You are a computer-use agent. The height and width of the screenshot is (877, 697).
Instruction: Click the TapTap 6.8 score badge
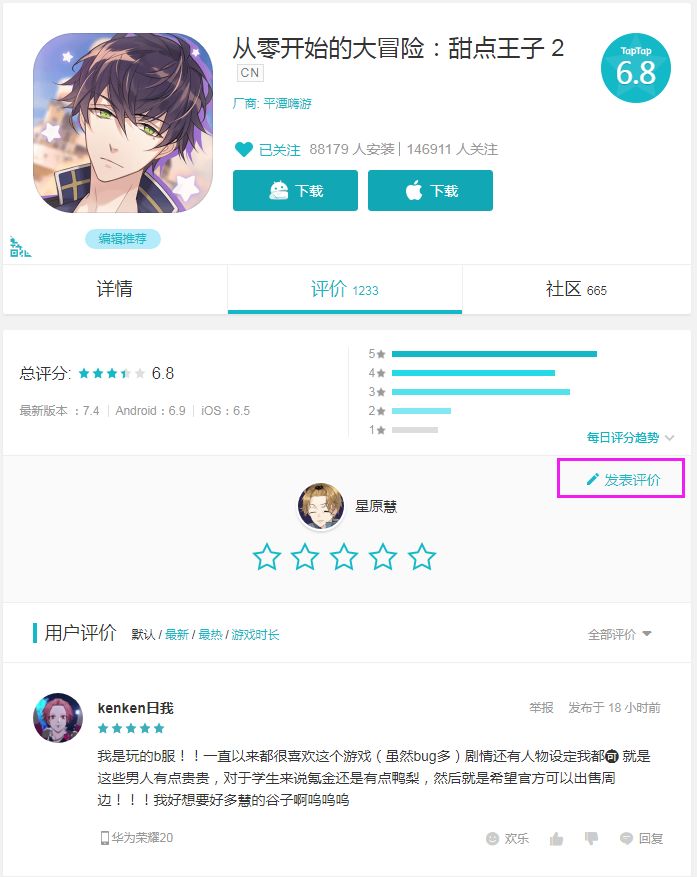tap(635, 68)
